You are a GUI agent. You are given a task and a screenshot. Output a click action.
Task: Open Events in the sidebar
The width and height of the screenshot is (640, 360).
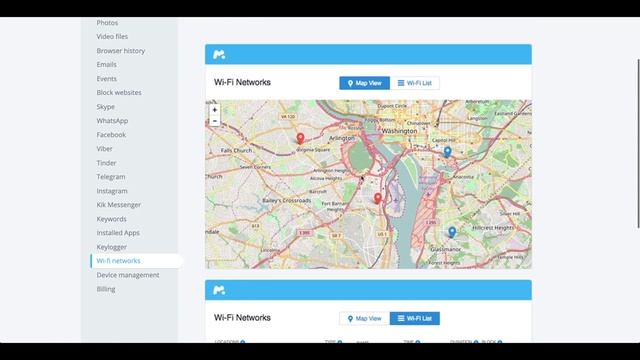point(107,79)
